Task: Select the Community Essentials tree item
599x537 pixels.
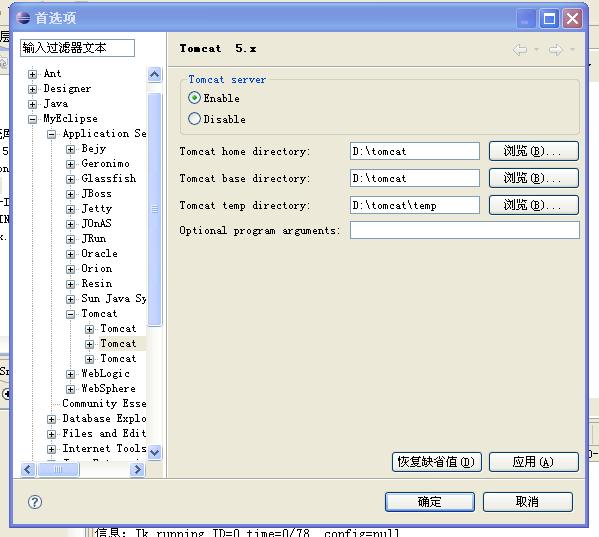Action: click(x=104, y=403)
